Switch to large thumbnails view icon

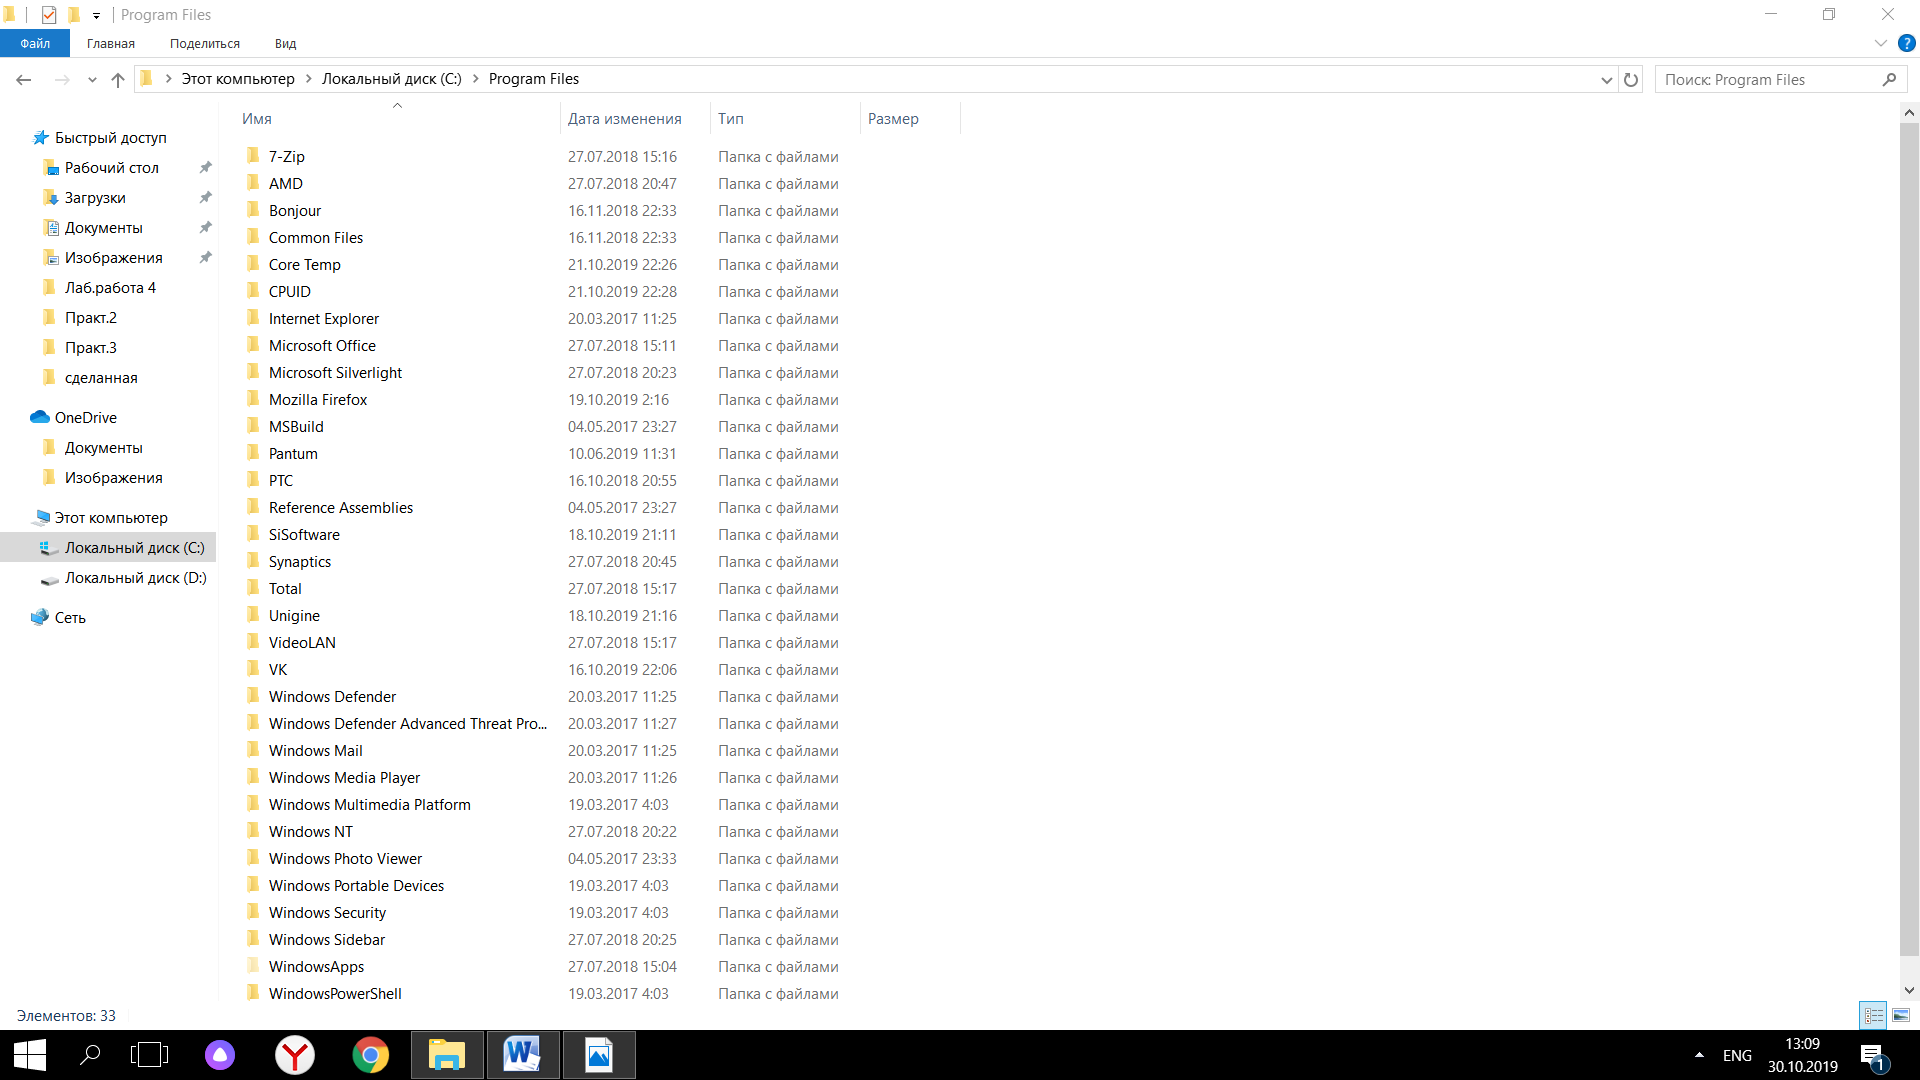click(1901, 1015)
